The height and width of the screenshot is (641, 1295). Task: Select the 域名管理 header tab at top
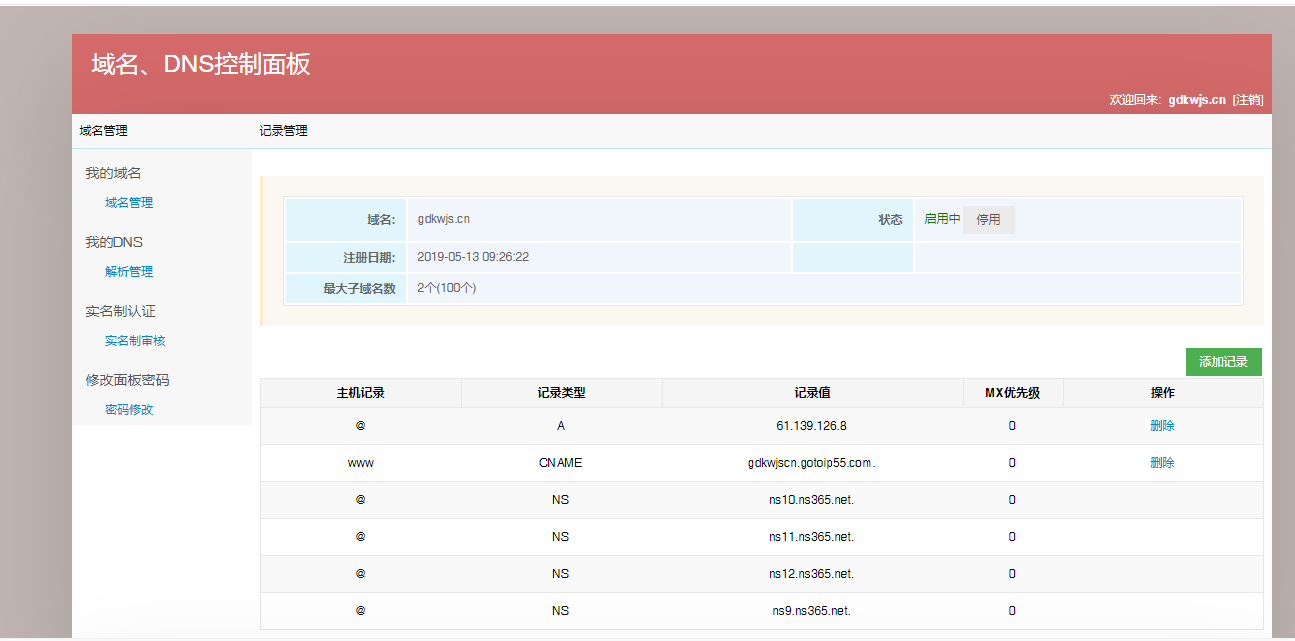pyautogui.click(x=104, y=131)
